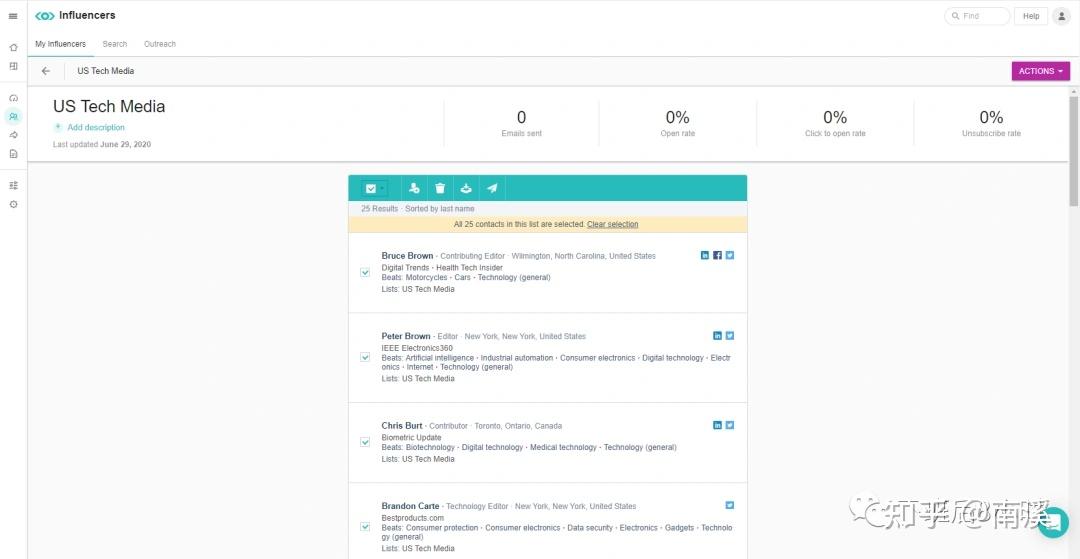Viewport: 1080px width, 559px height.
Task: Click 'Digital Trends · Health Tech Insider' text
Action: click(442, 267)
